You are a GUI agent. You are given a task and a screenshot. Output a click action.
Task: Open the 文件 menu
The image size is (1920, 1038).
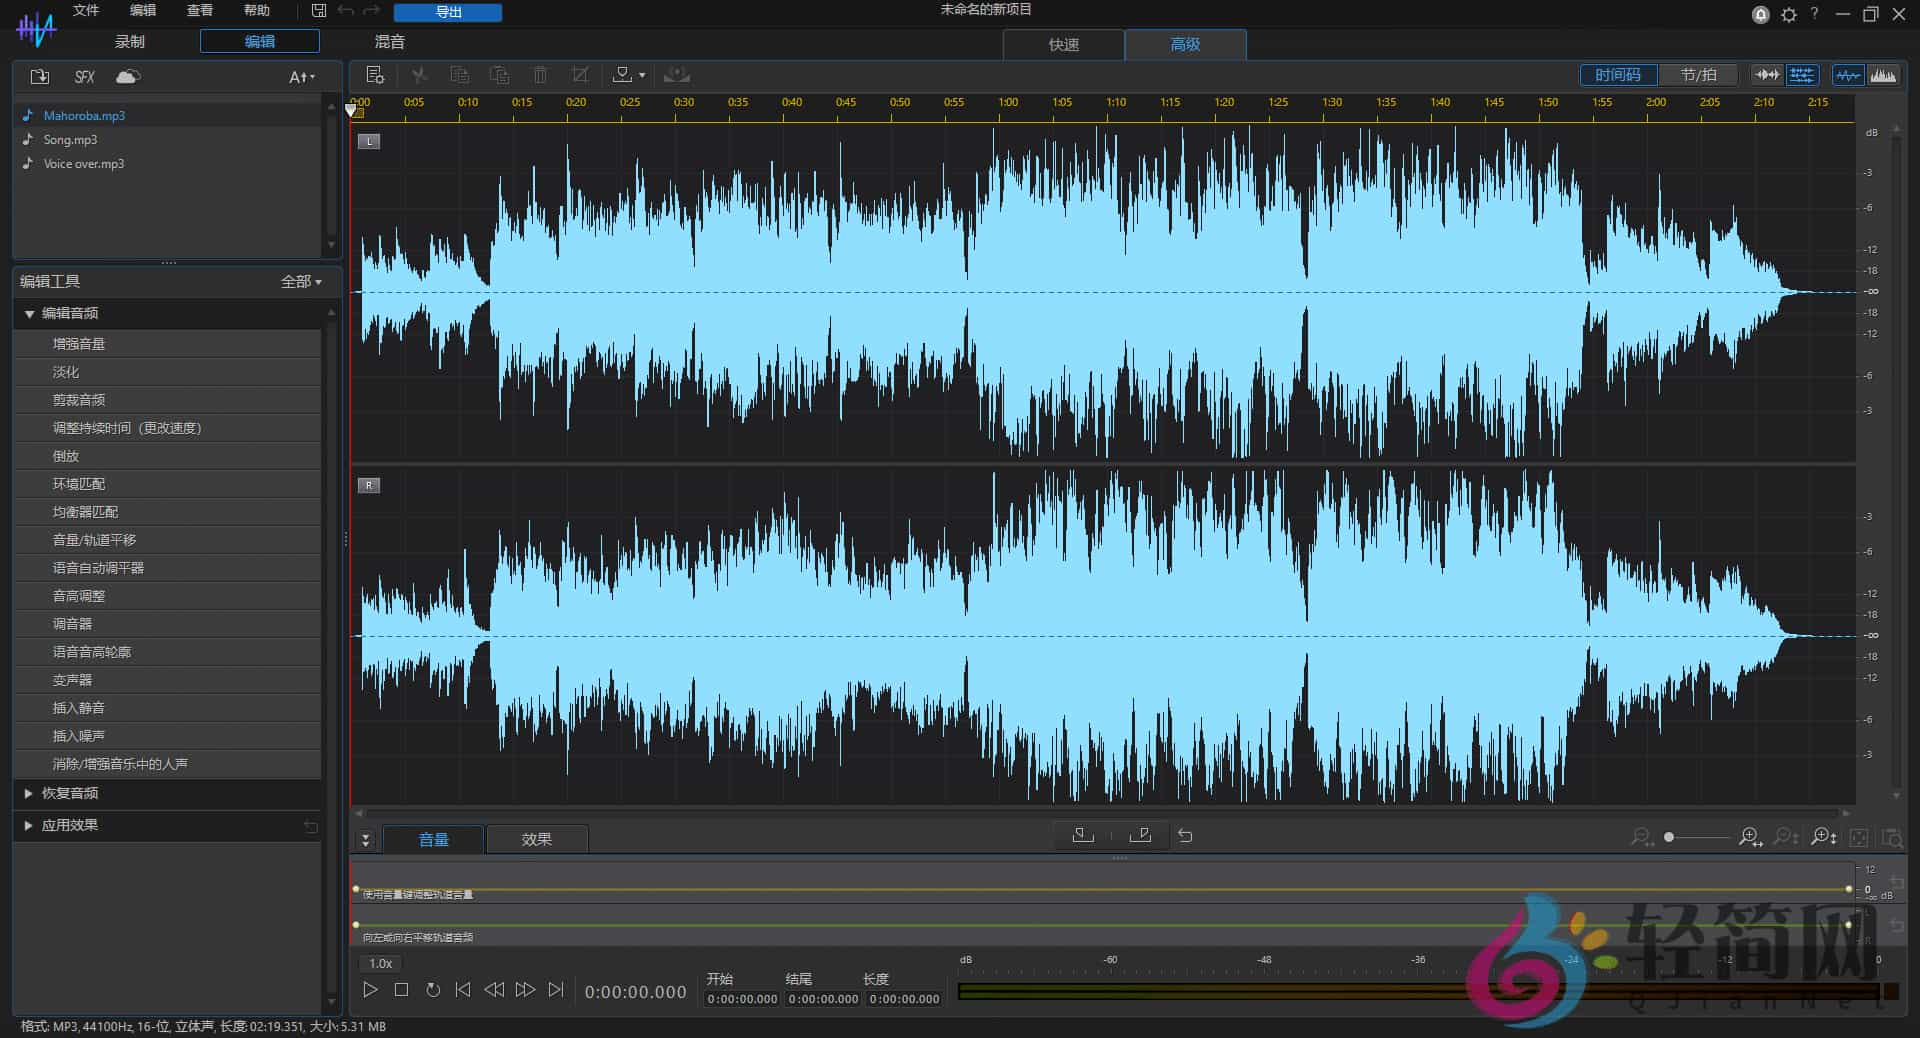tap(86, 10)
